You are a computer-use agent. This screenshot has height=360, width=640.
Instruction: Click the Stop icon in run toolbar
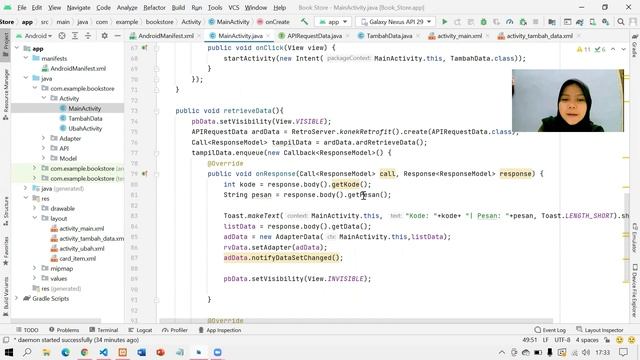(536, 22)
